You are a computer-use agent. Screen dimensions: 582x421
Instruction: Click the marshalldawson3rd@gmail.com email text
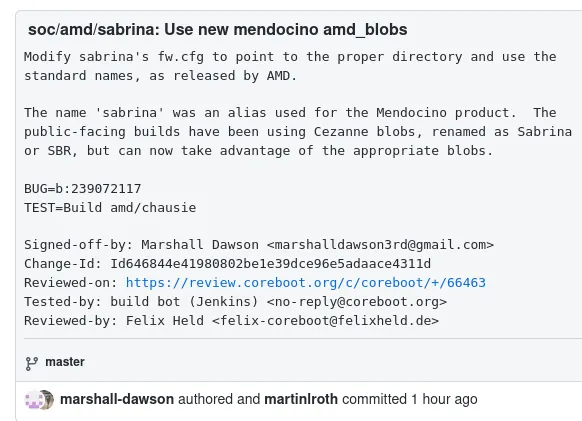pyautogui.click(x=380, y=245)
